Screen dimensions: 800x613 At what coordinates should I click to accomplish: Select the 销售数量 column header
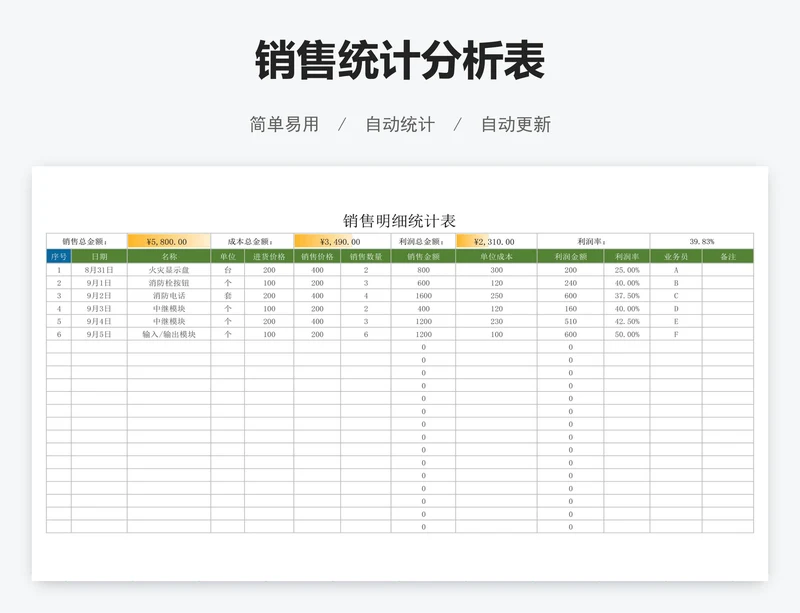pyautogui.click(x=366, y=256)
